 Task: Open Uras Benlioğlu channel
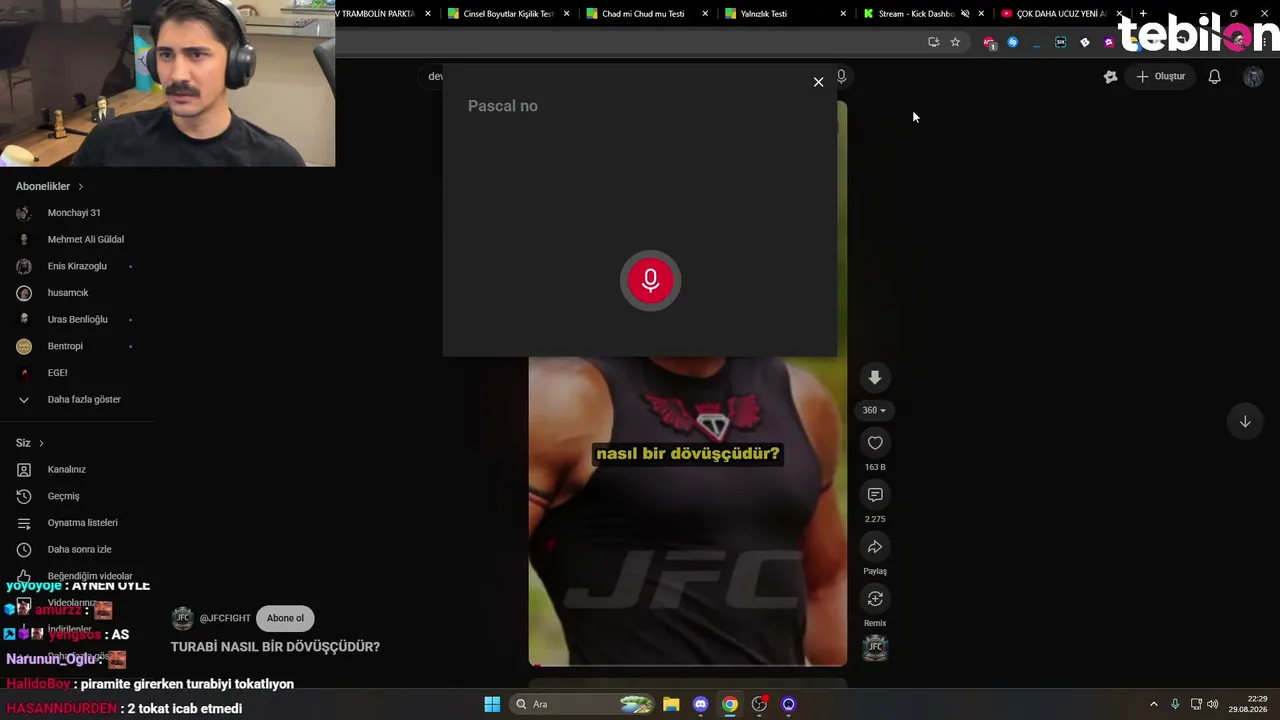tap(77, 320)
